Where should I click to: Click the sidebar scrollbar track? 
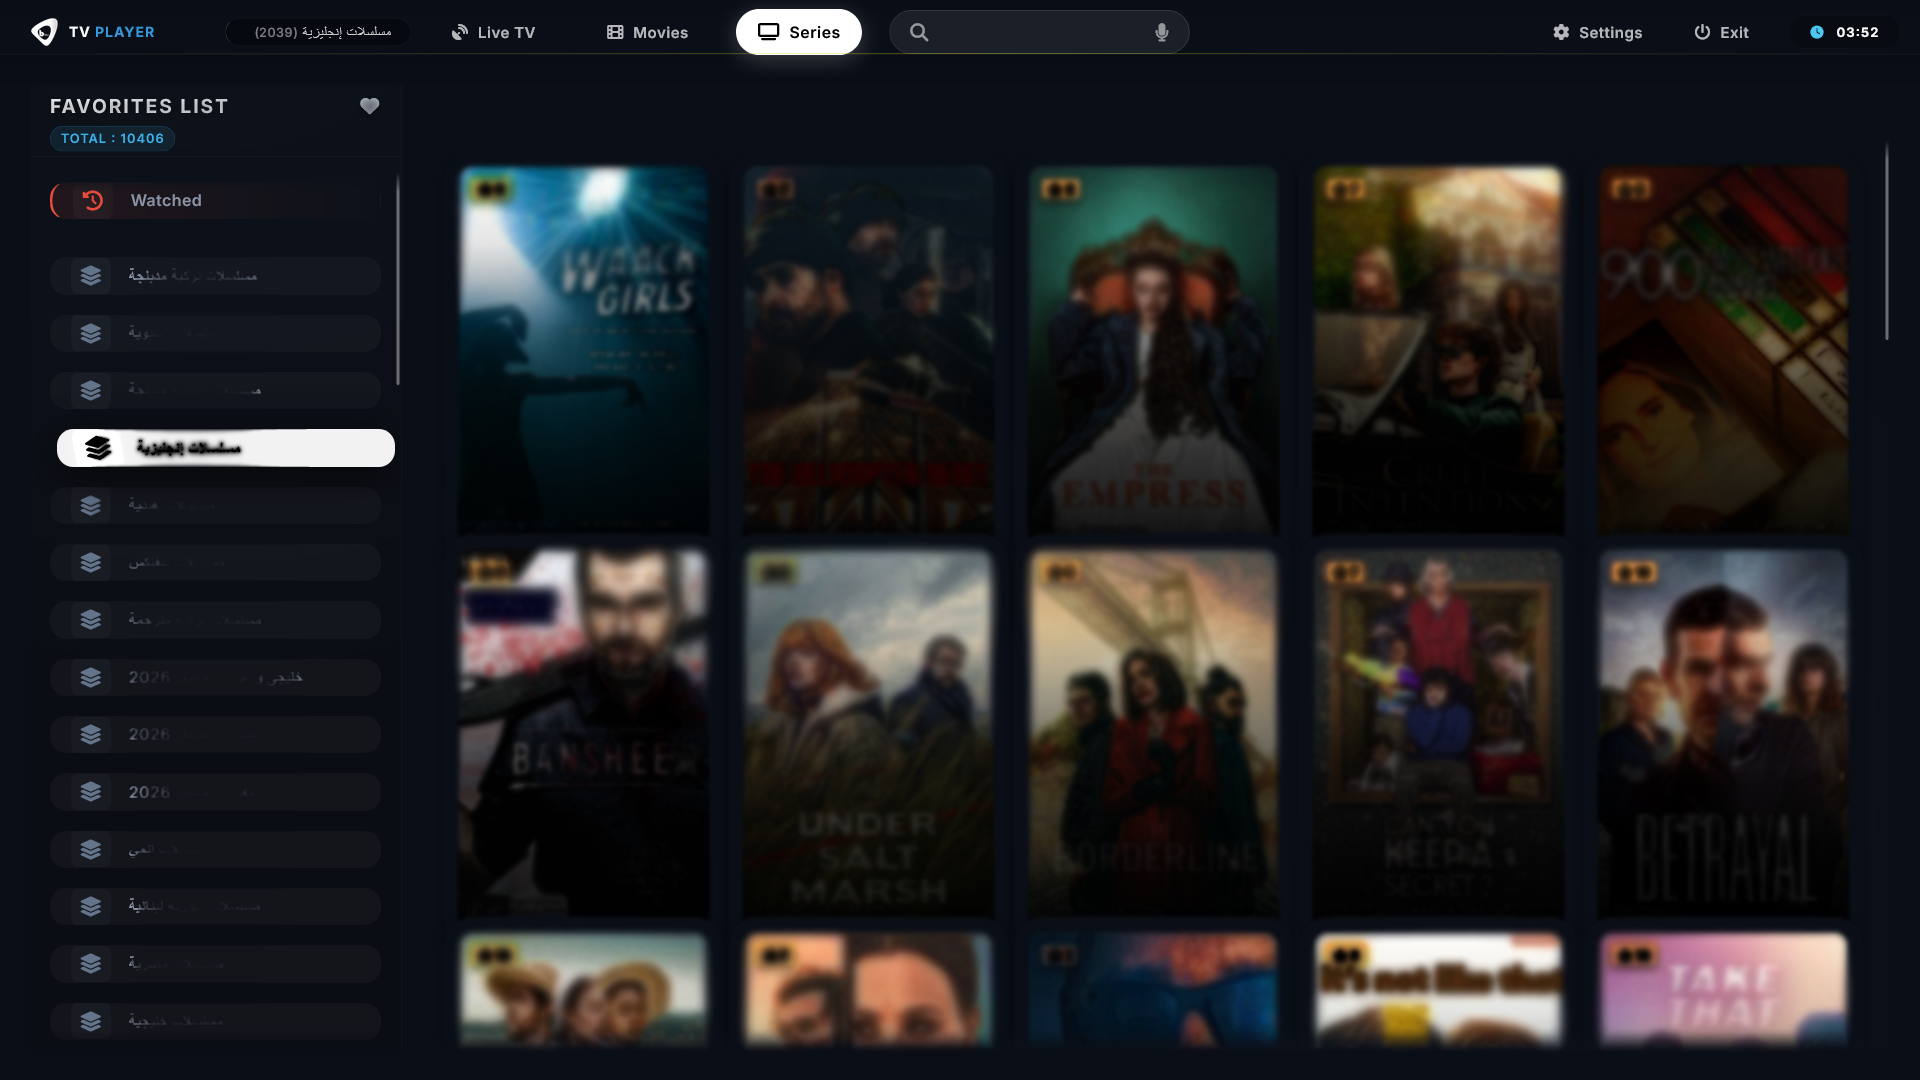(x=397, y=600)
